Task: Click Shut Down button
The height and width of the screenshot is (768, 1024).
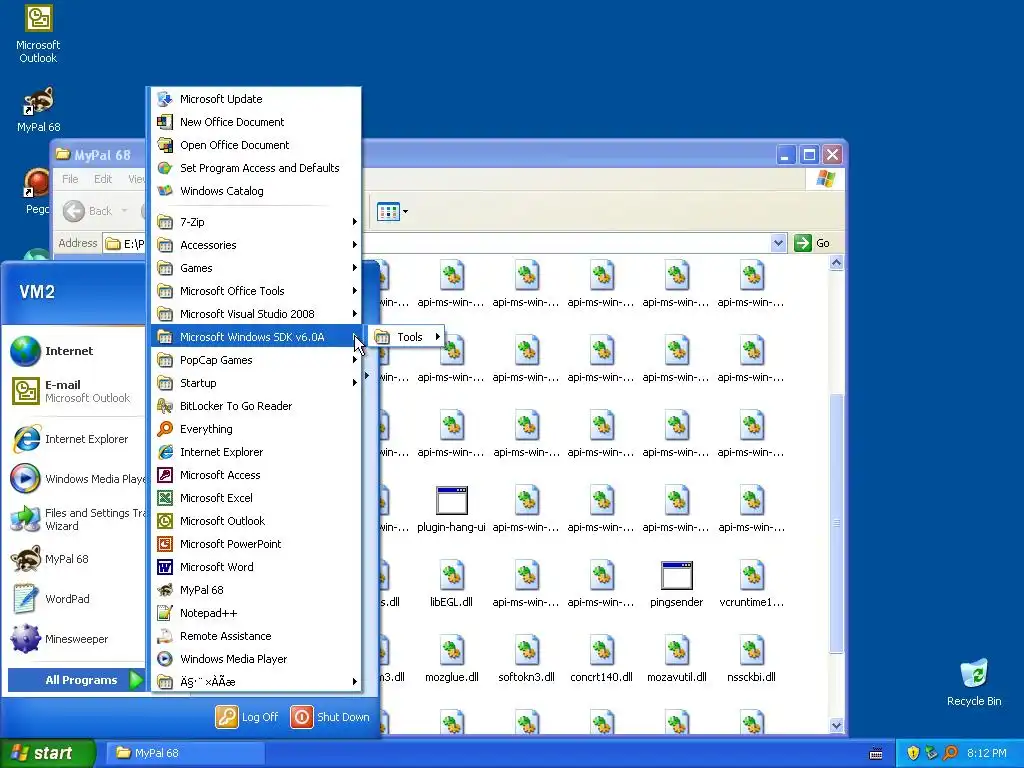Action: [x=330, y=717]
